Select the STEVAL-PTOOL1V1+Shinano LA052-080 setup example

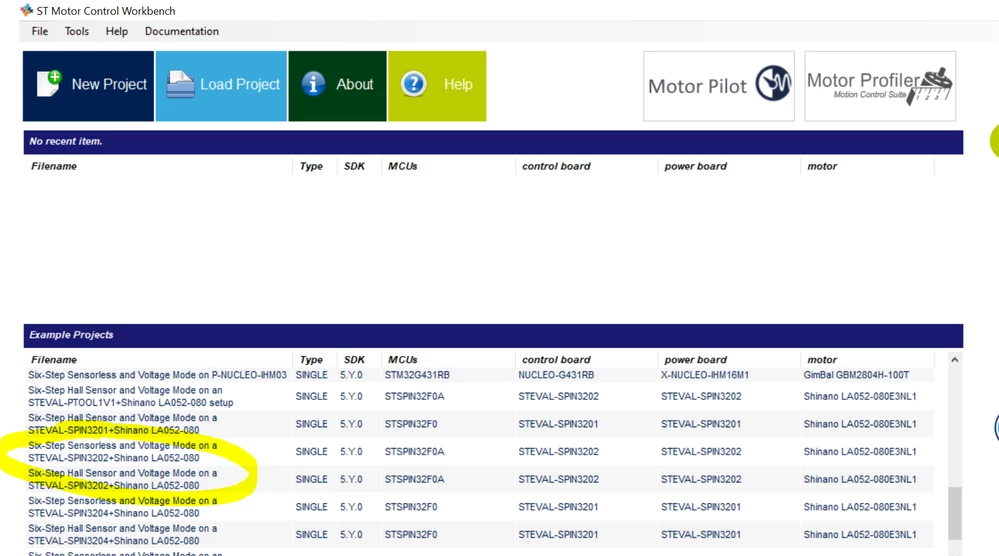click(131, 396)
